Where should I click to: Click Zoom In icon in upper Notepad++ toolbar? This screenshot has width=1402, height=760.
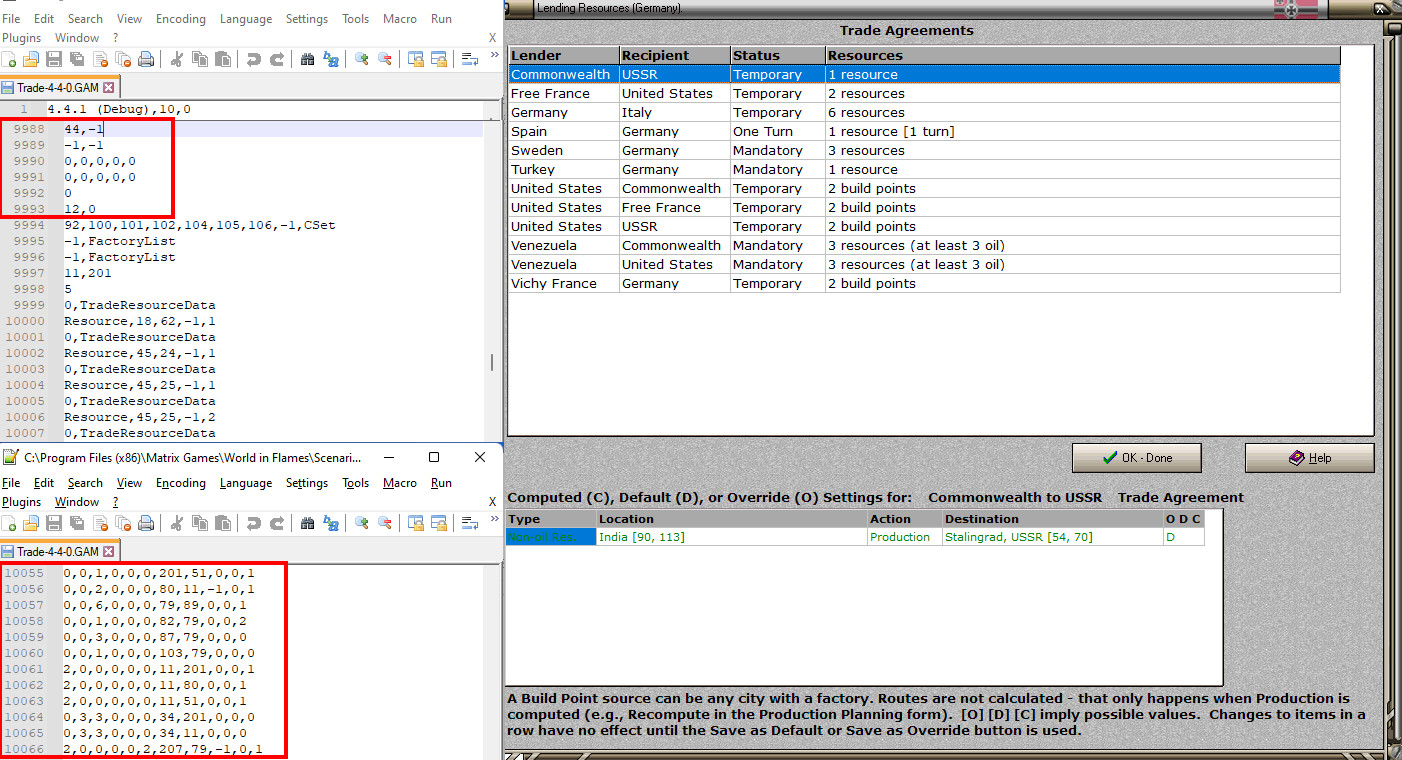(x=362, y=59)
